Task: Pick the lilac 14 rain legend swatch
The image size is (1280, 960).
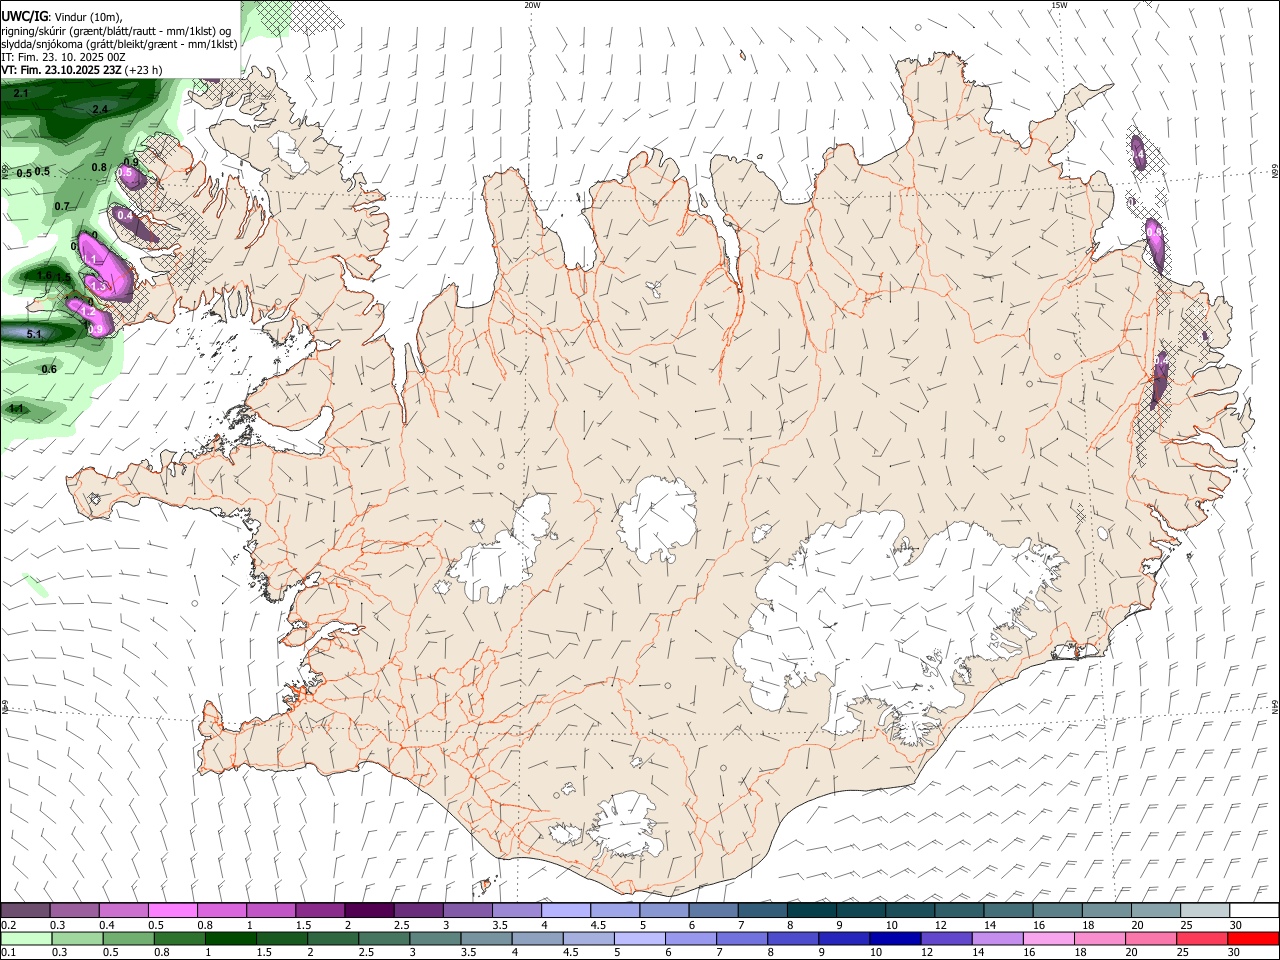Action: (997, 939)
